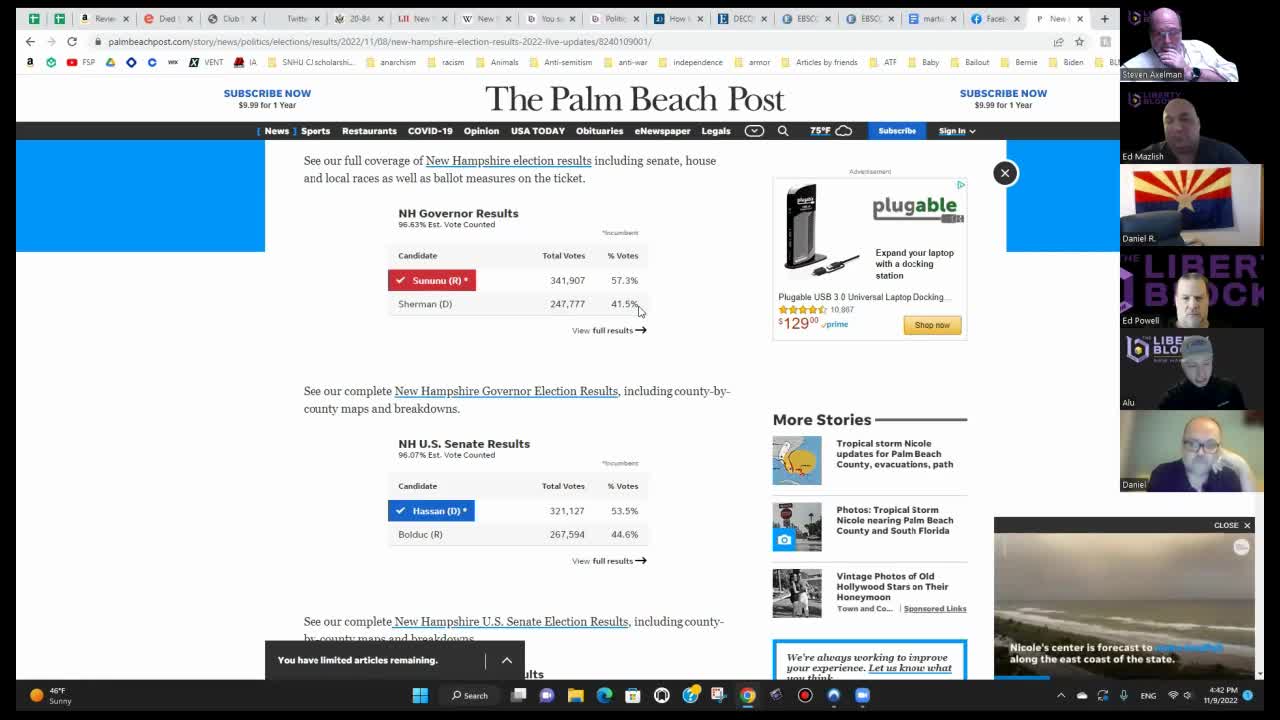
Task: Expand the limited articles remaining banner
Action: [507, 660]
